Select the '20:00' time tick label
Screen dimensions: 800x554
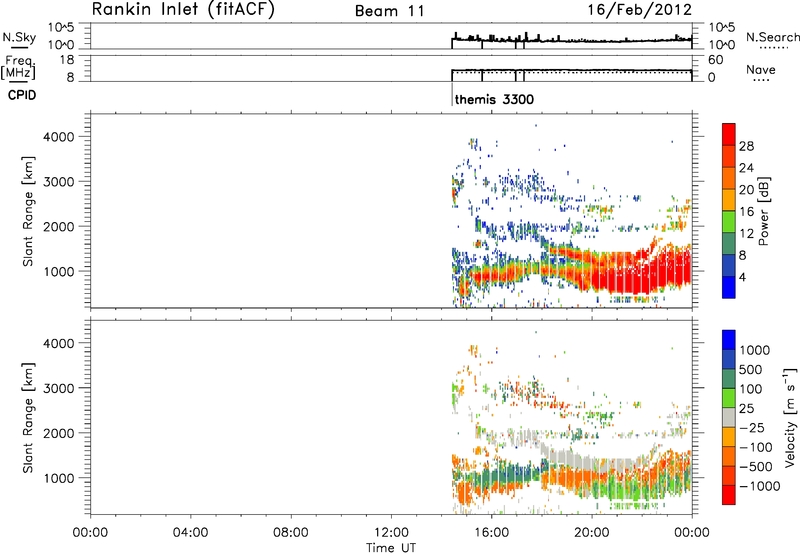(x=592, y=533)
